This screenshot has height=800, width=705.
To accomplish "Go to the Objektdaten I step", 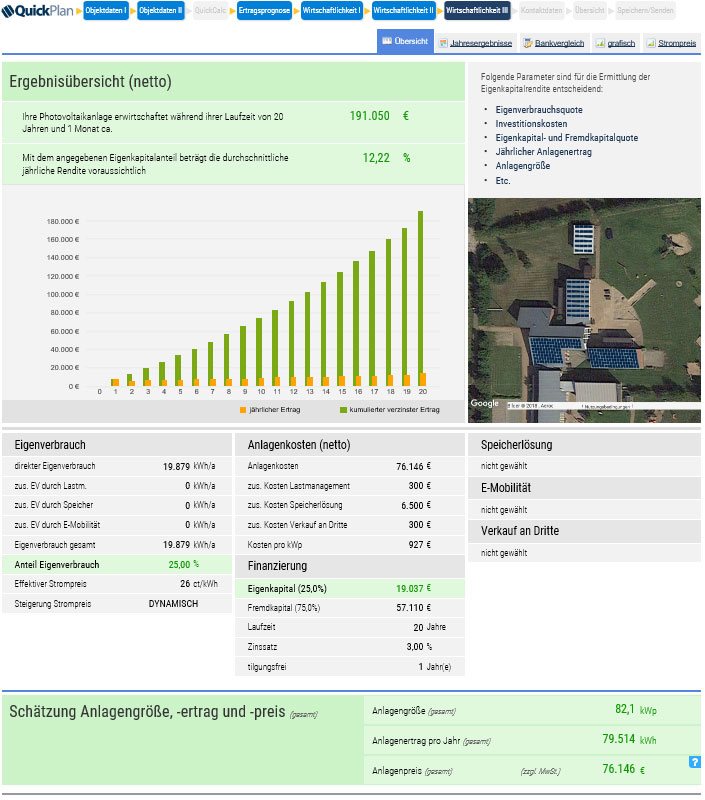I will pos(105,11).
